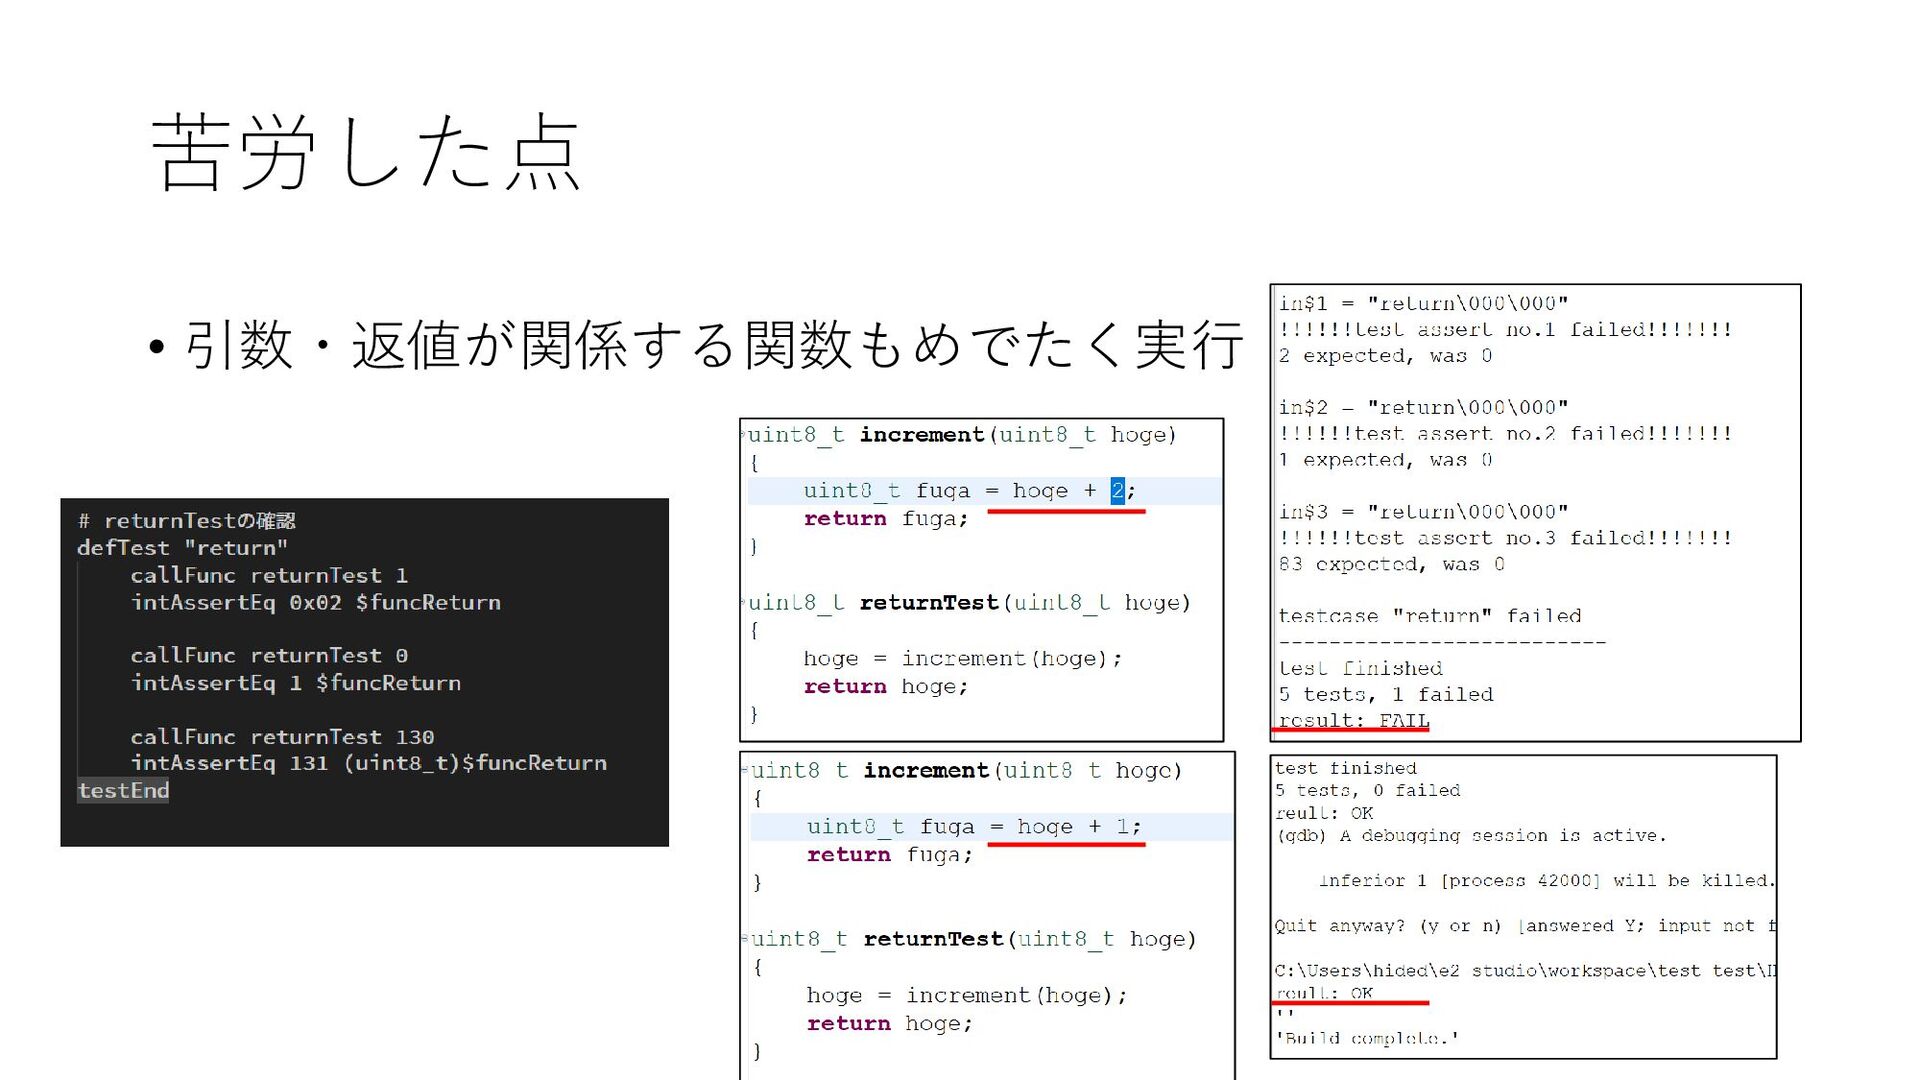This screenshot has height=1080, width=1920.
Task: Select the text 1 expected, was 0
Action: point(1386,459)
